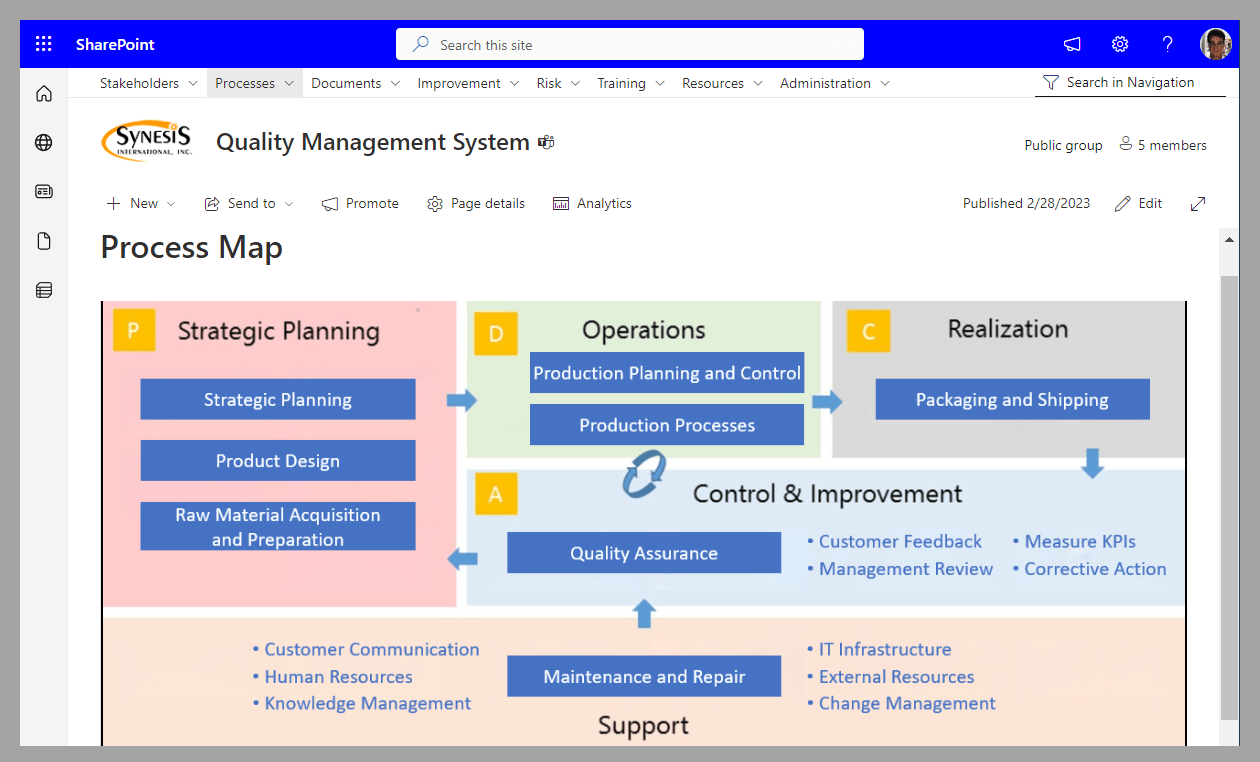Click the Edit page button
This screenshot has width=1260, height=762.
click(1139, 204)
